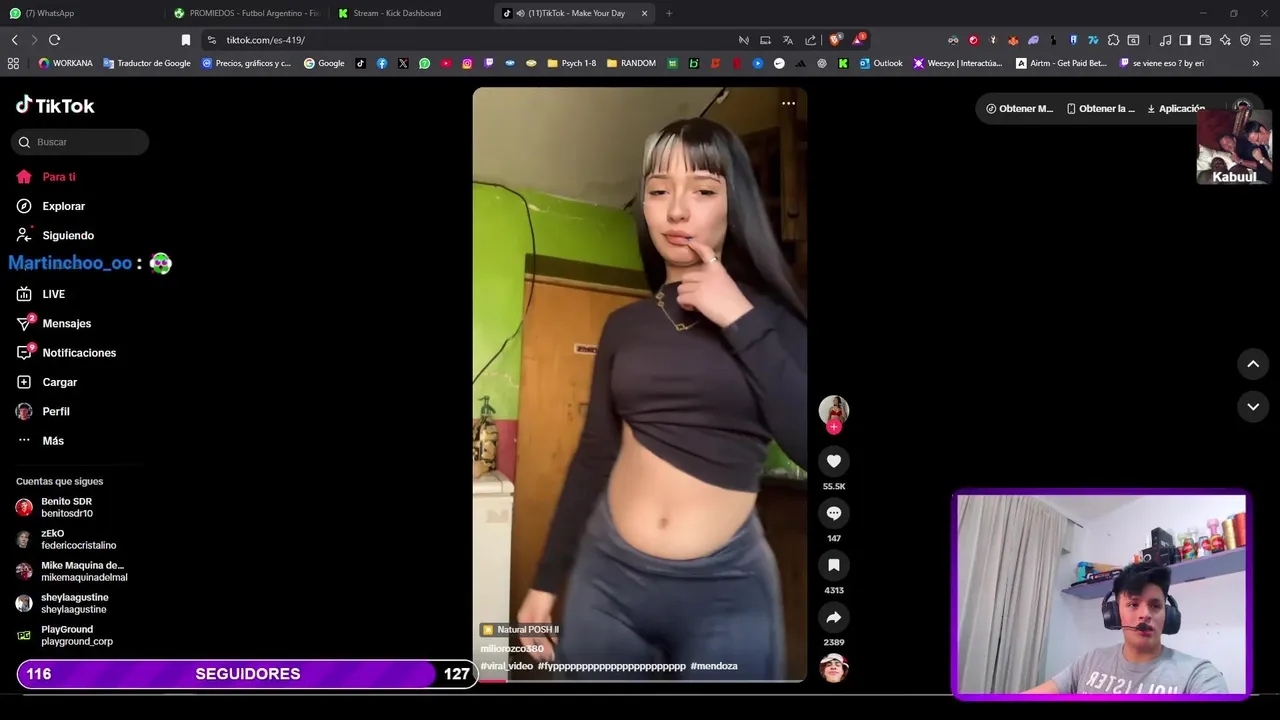Open the Cargar upload page
The width and height of the screenshot is (1280, 720).
[x=47, y=382]
